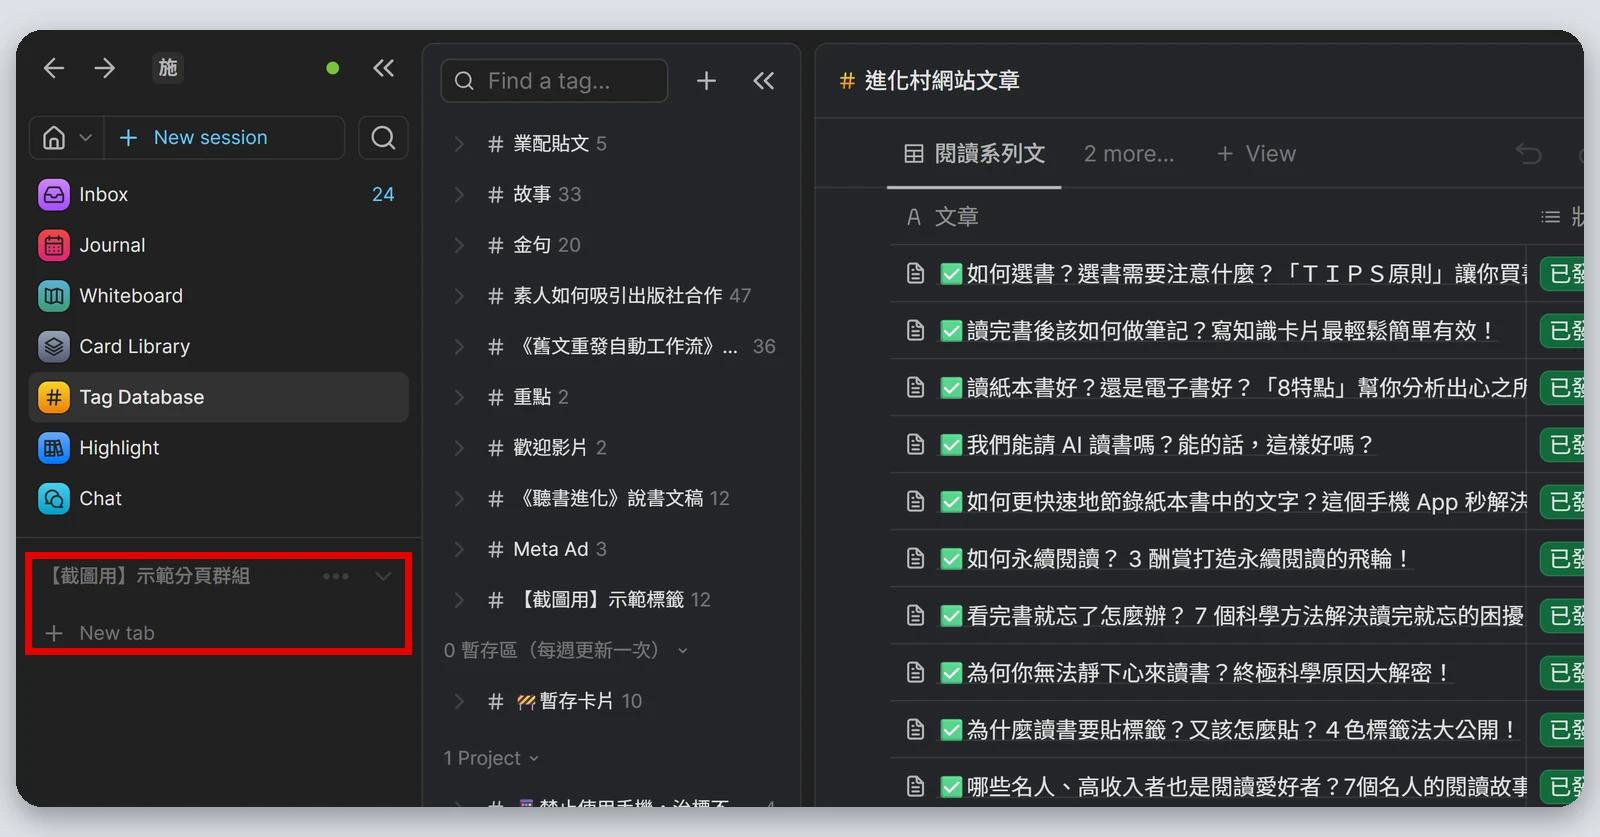Open the 2 more... views menu
The height and width of the screenshot is (837, 1600).
point(1129,154)
